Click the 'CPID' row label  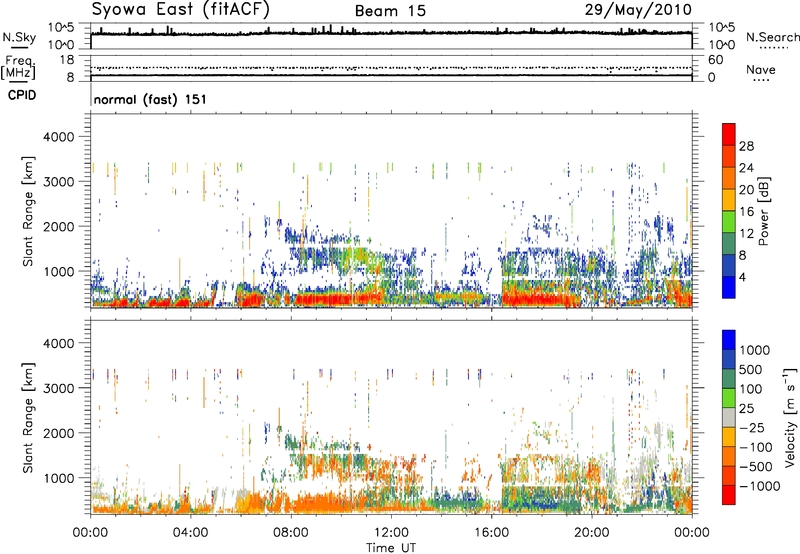click(22, 95)
